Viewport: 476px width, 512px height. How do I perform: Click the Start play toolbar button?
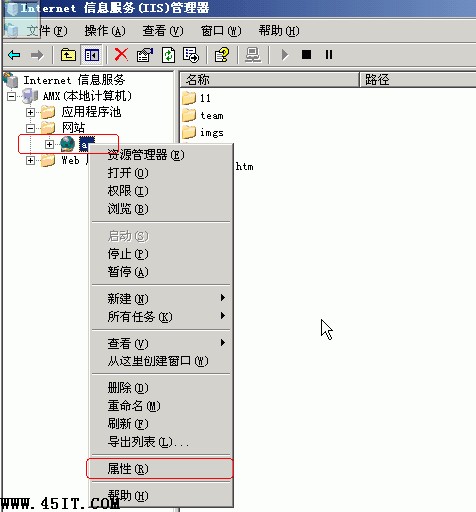coord(285,55)
